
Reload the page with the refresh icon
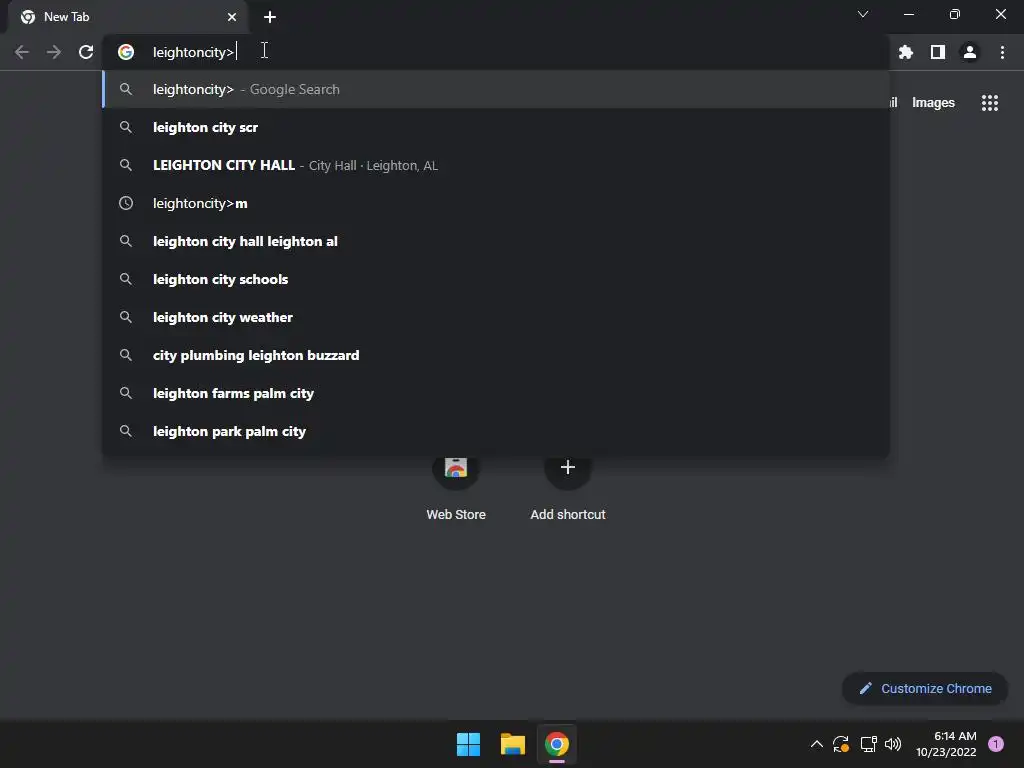coord(86,52)
